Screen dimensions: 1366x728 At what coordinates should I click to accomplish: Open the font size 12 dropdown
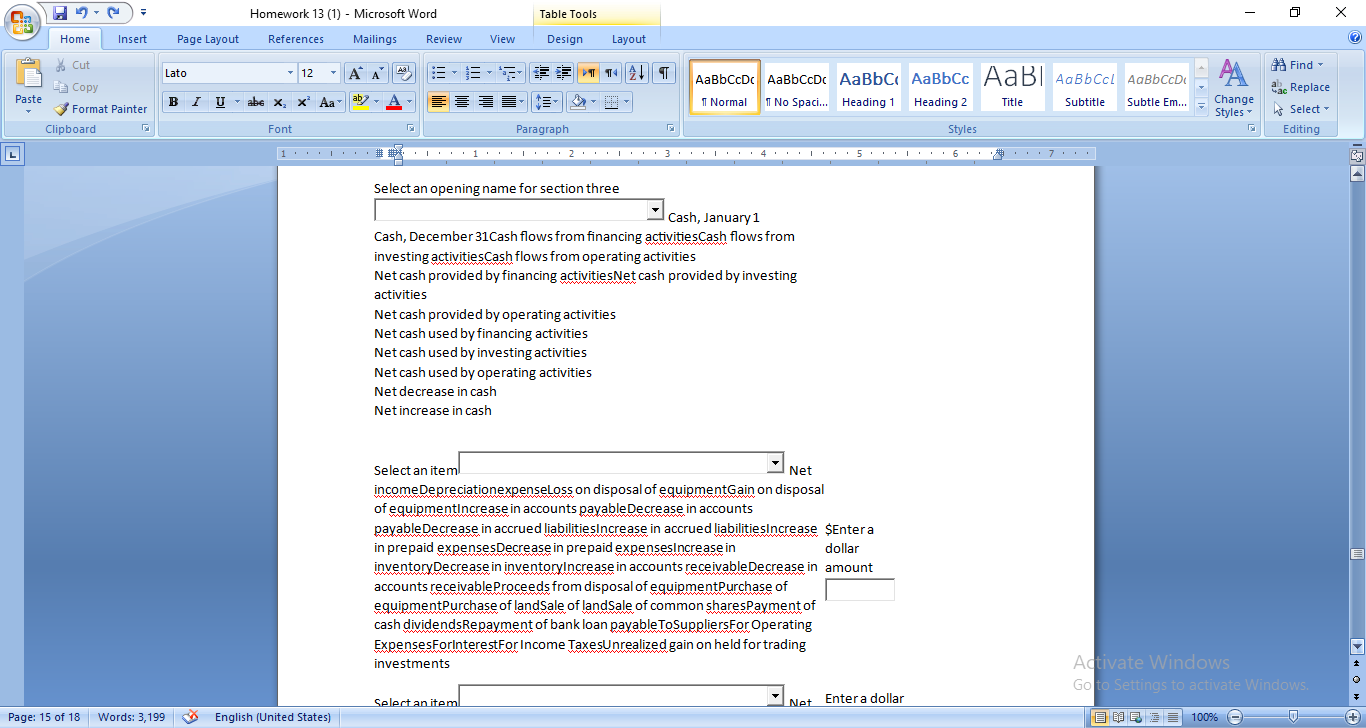(x=331, y=73)
